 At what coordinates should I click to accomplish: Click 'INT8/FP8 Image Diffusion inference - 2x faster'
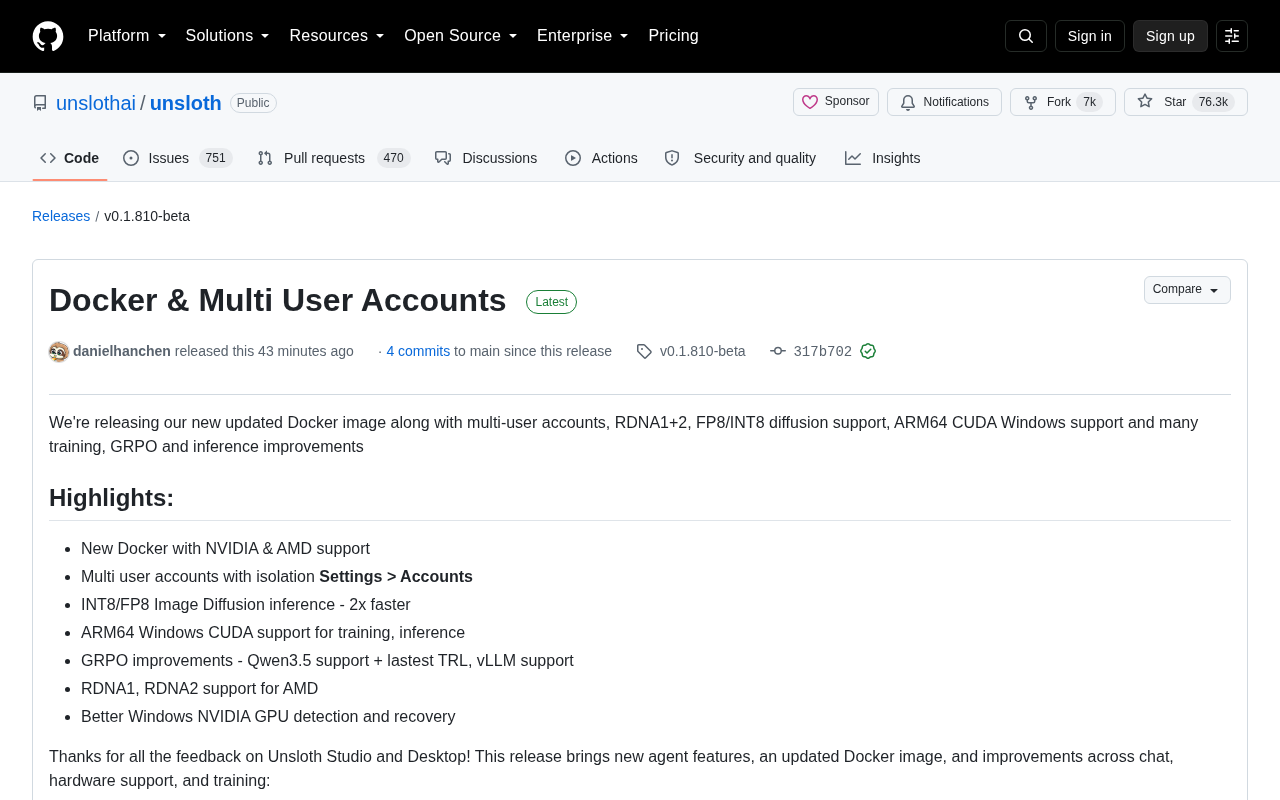click(x=246, y=605)
